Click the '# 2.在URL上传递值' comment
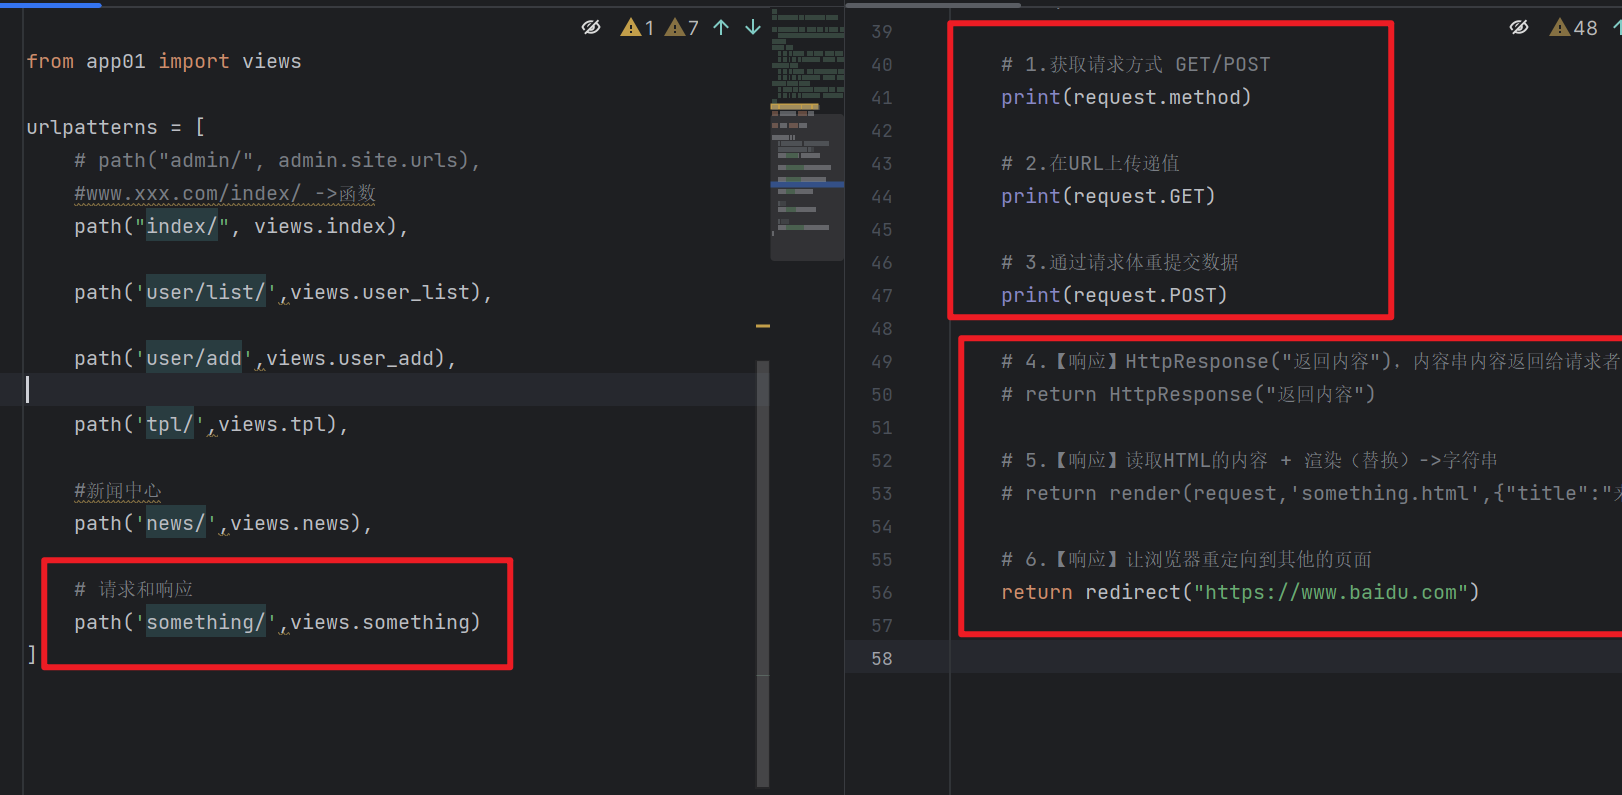1622x795 pixels. pos(1090,163)
